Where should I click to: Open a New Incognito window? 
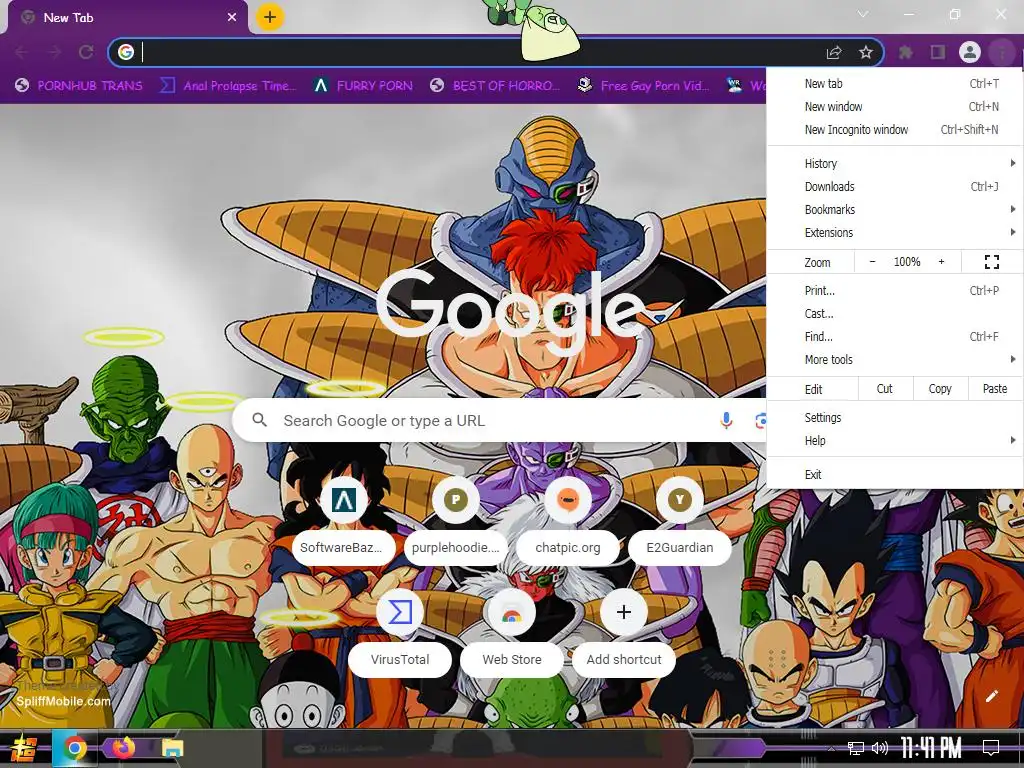coord(895,129)
